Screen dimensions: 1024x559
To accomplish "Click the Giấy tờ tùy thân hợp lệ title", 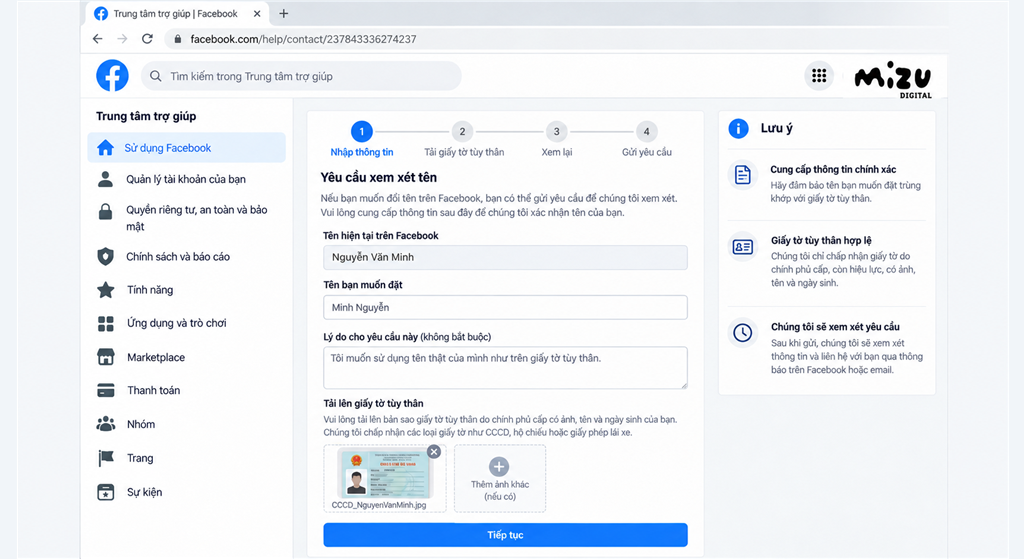I will [x=821, y=240].
